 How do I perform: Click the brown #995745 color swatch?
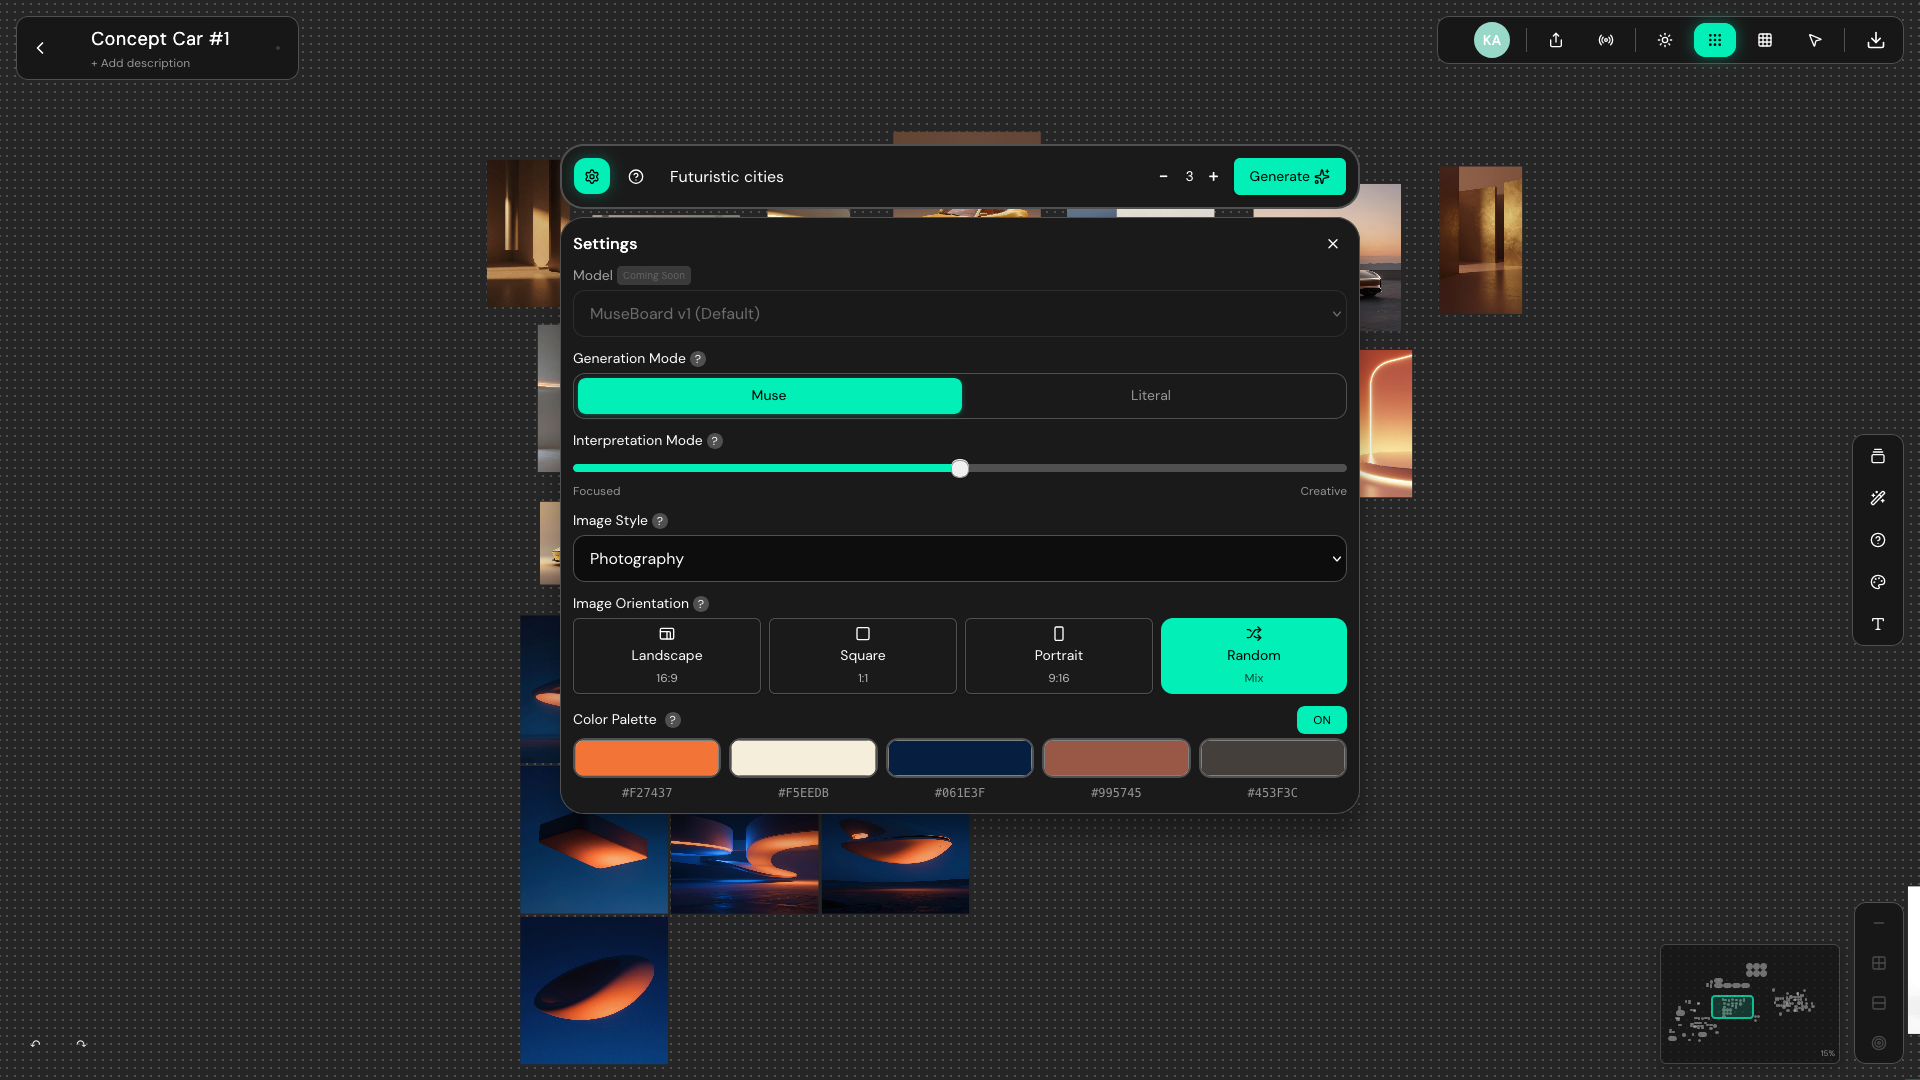(1116, 758)
